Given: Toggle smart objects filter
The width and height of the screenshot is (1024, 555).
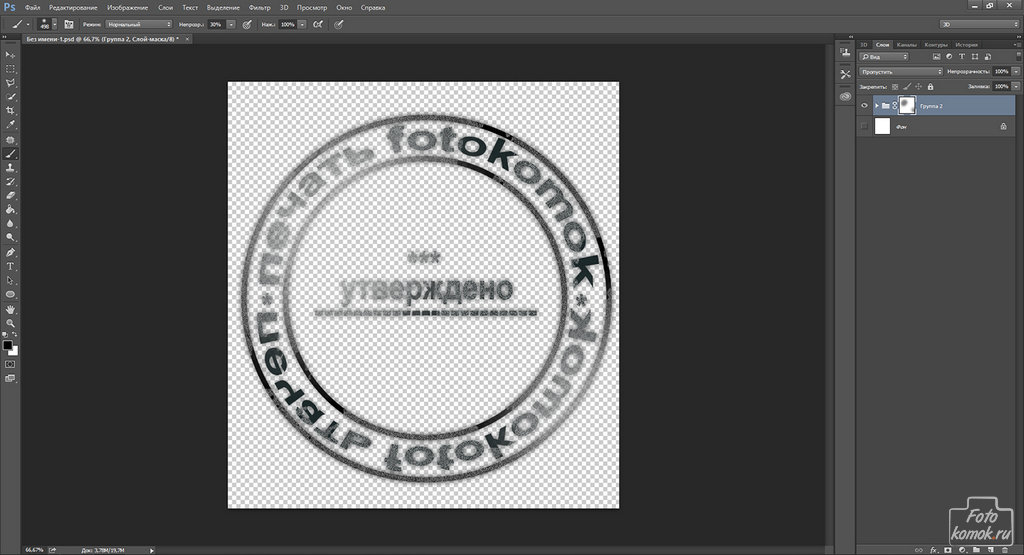Looking at the screenshot, I should 987,57.
